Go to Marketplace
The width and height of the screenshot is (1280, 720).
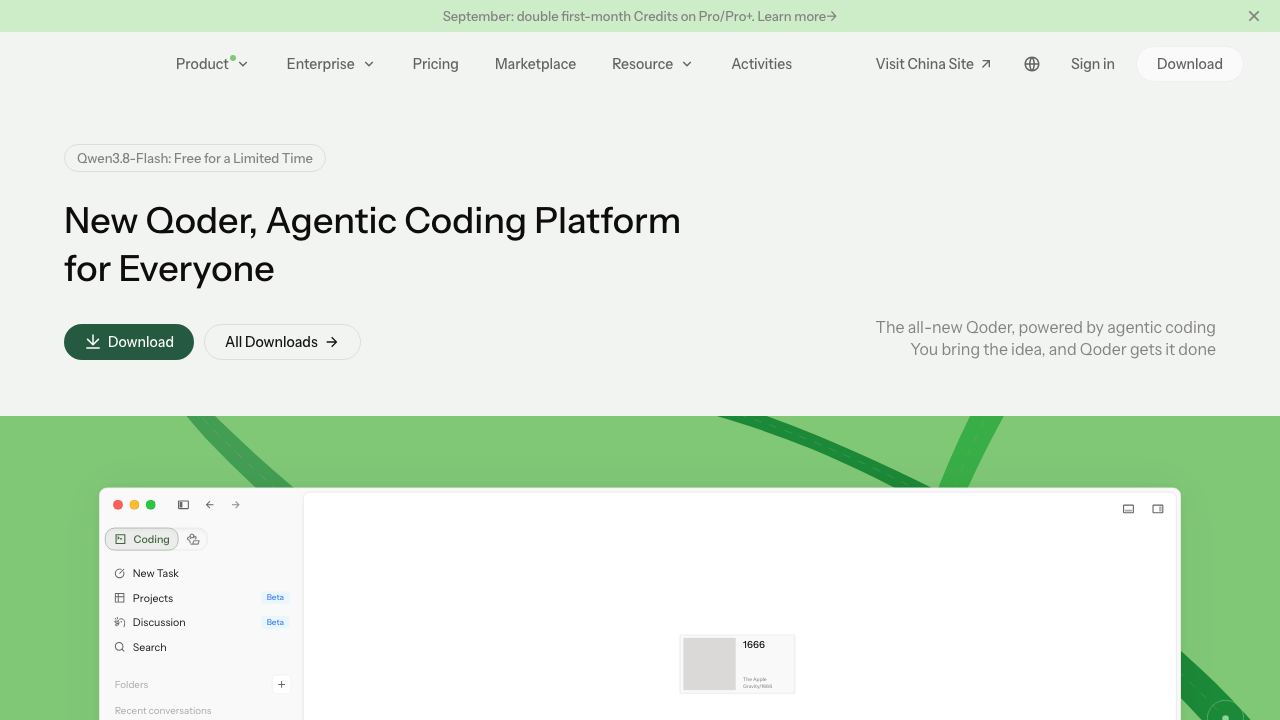coord(535,64)
